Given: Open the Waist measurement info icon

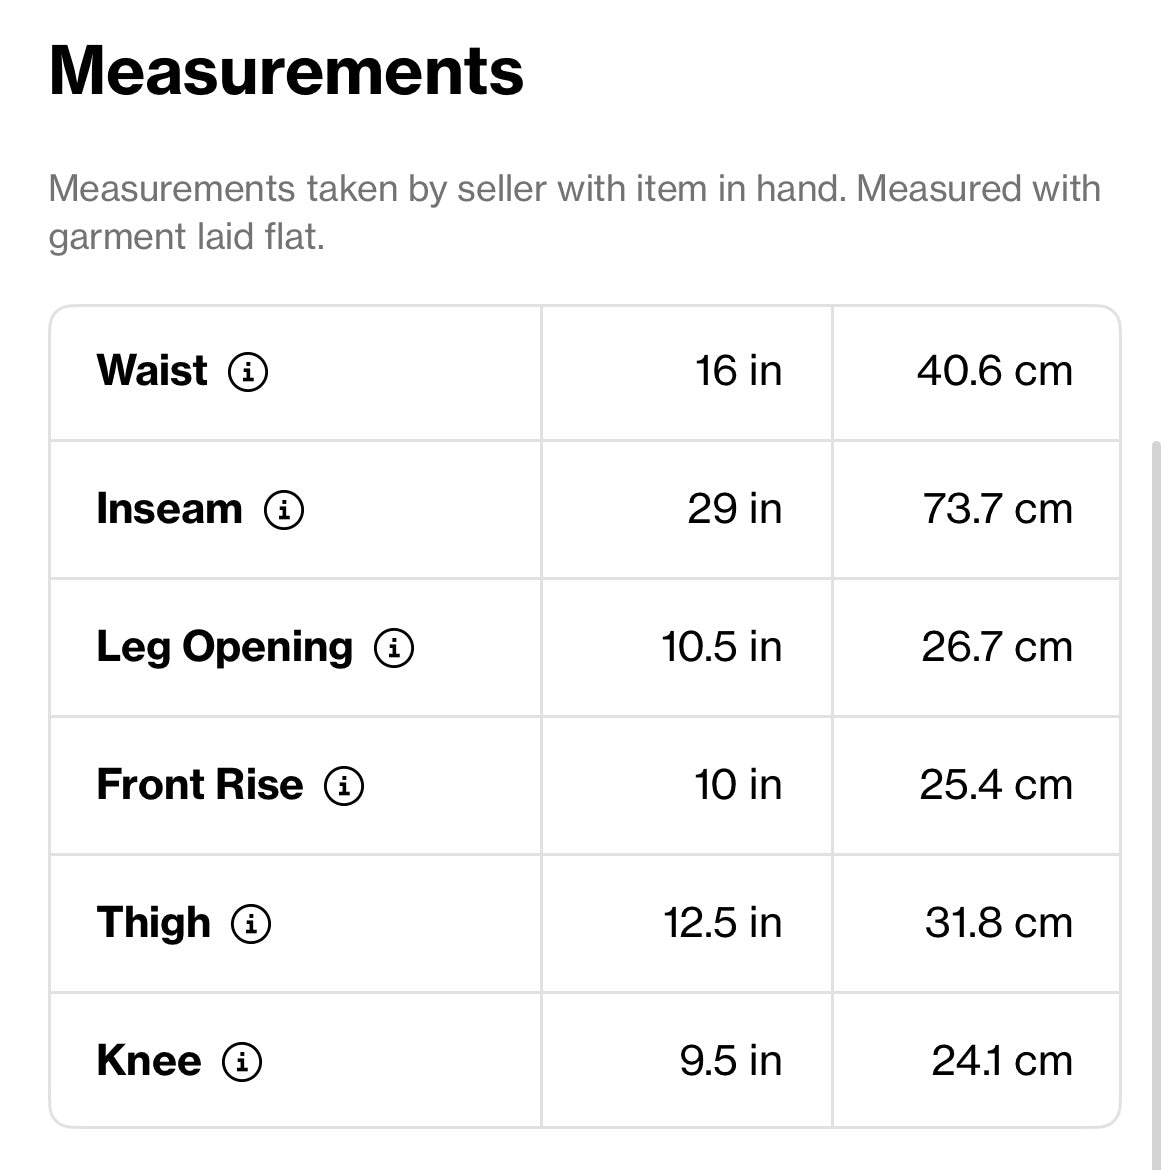Looking at the screenshot, I should [x=248, y=372].
